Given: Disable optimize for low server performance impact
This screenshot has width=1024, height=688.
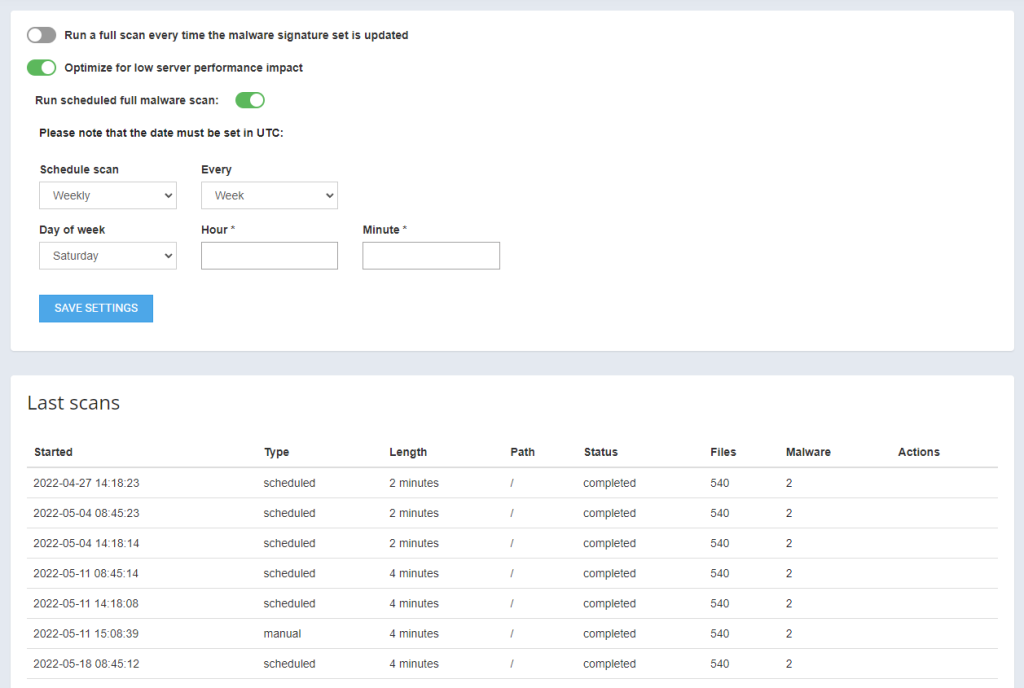Looking at the screenshot, I should pos(41,67).
